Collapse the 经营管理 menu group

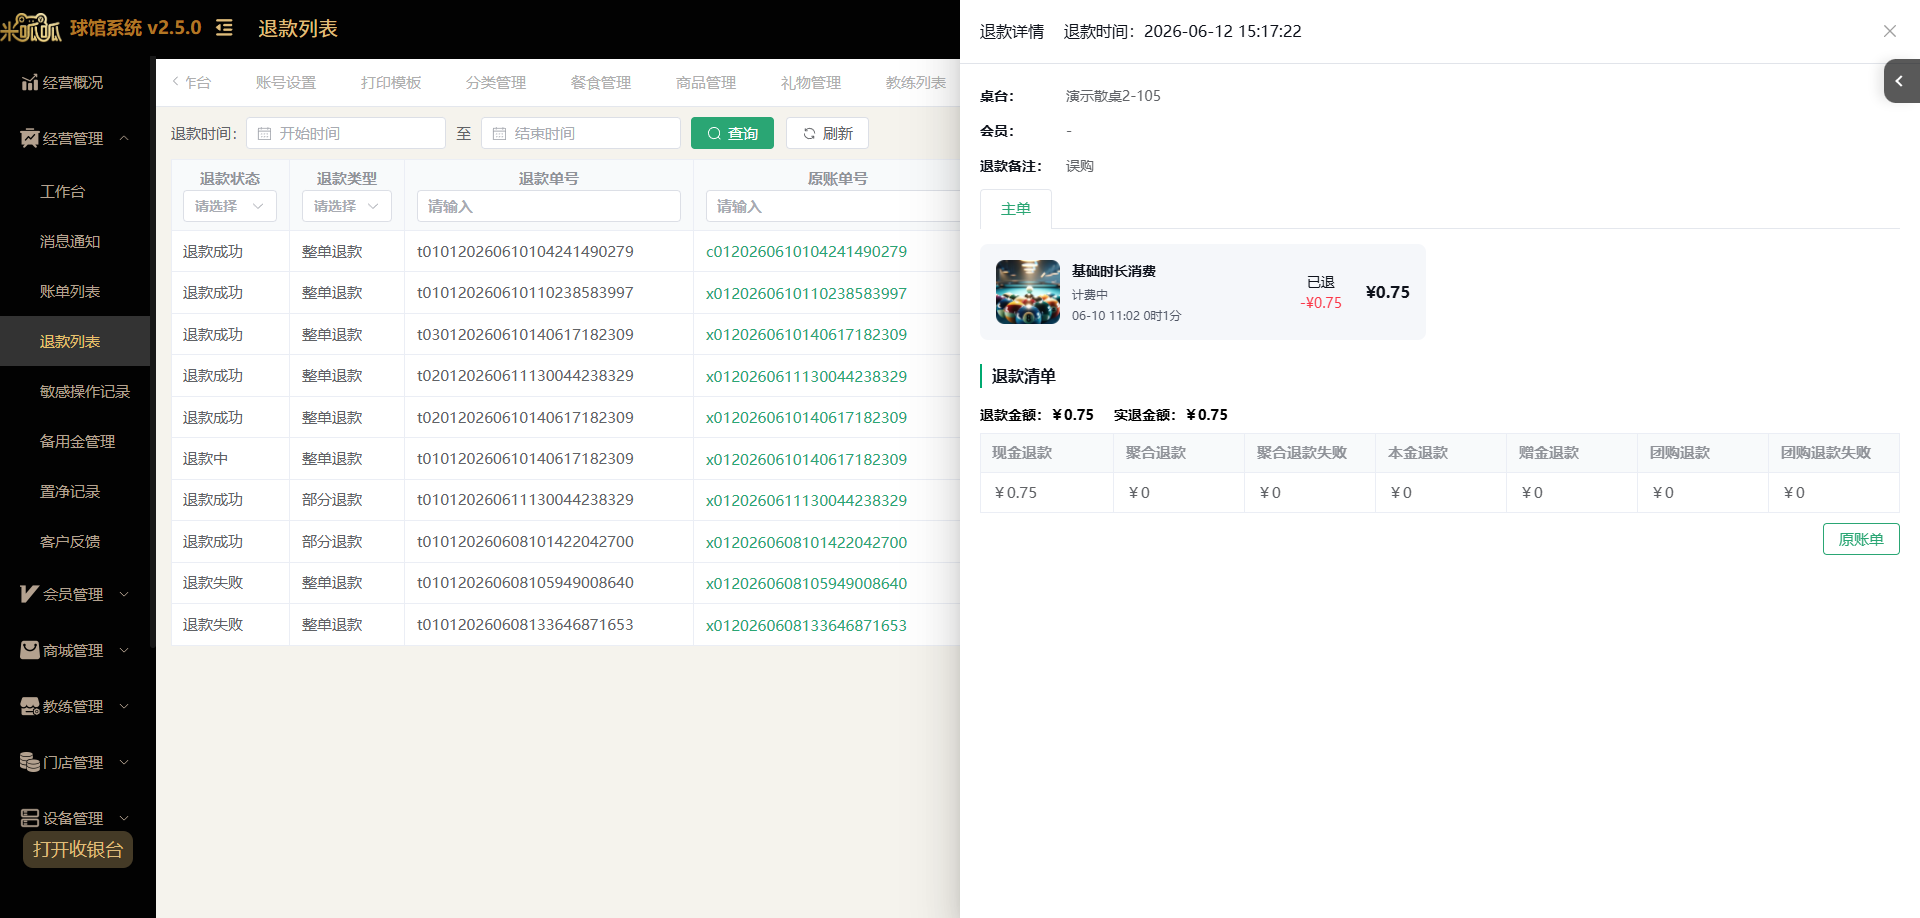[124, 138]
